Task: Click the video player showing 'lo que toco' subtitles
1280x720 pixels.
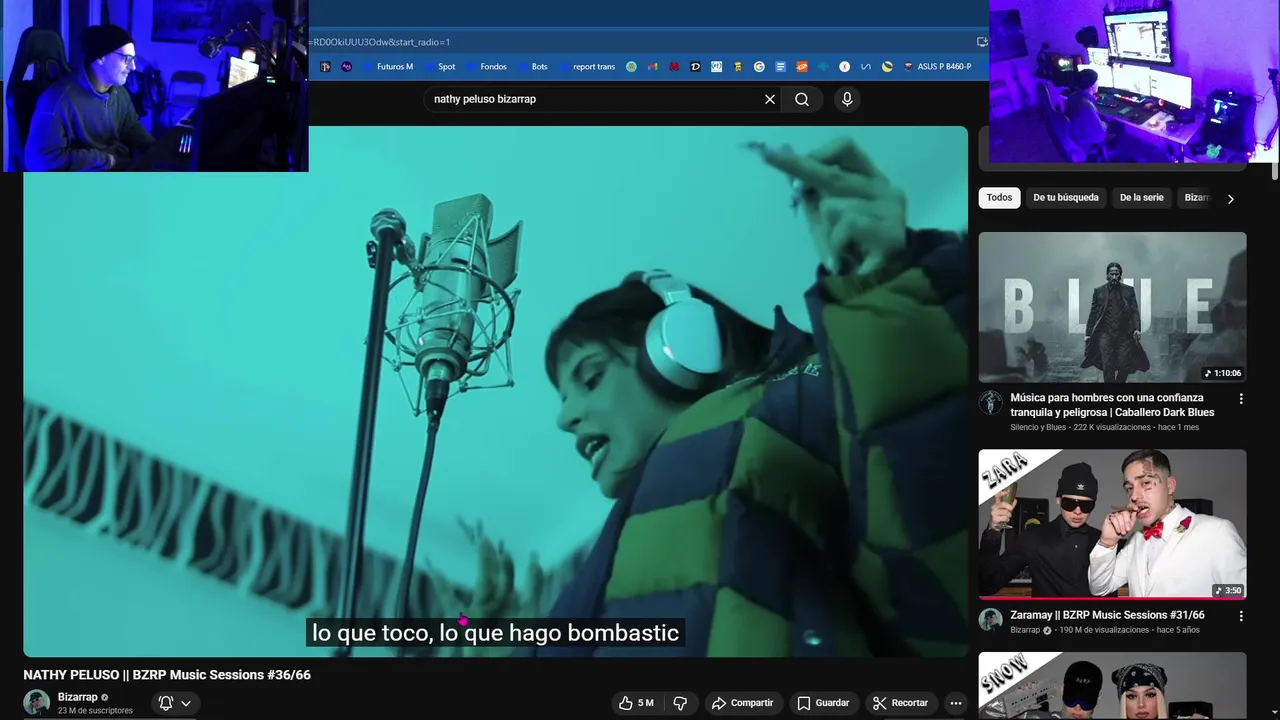Action: (x=496, y=391)
